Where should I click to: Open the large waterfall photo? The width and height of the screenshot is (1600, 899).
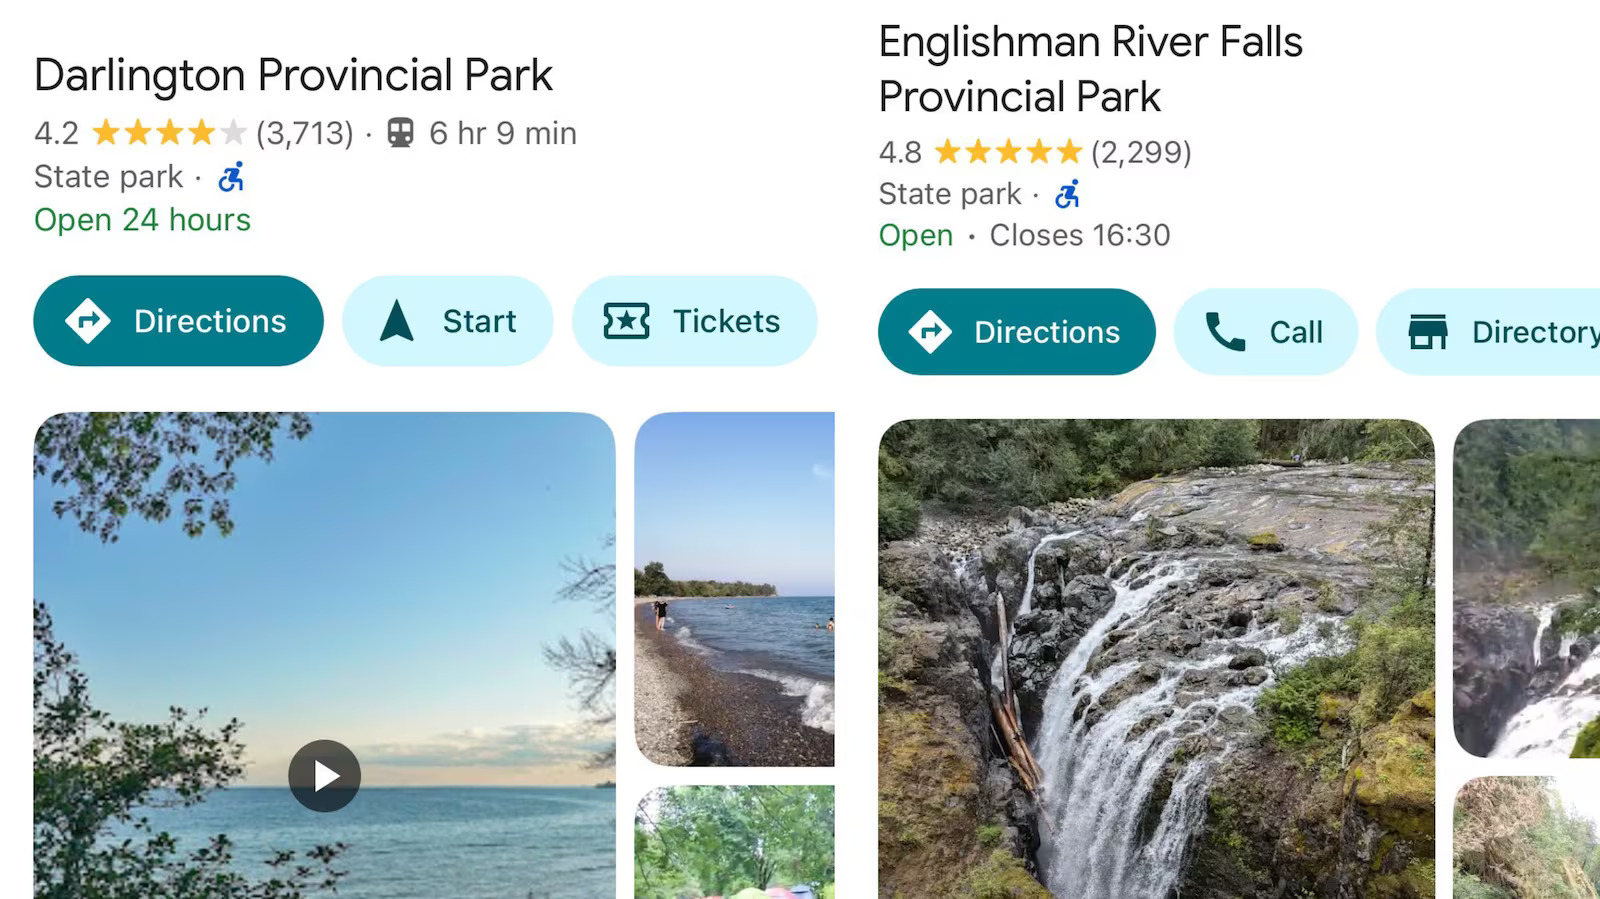coord(1156,658)
